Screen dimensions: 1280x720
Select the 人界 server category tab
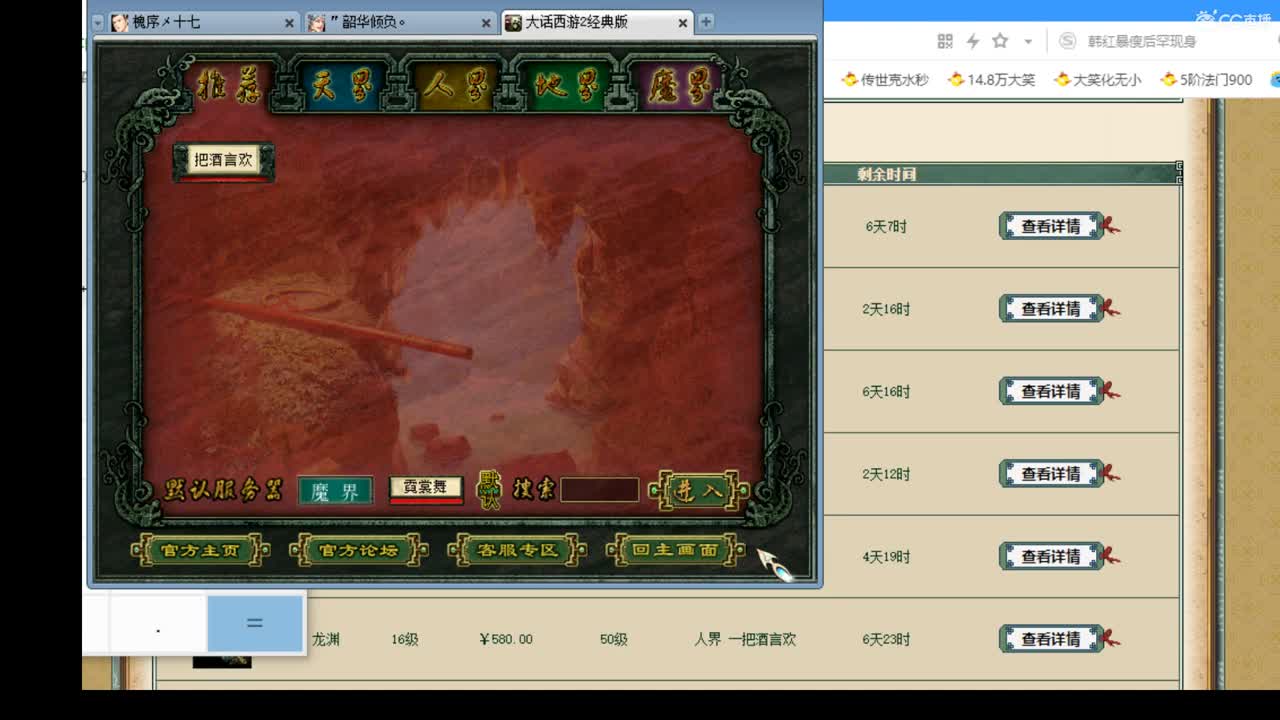pos(454,87)
